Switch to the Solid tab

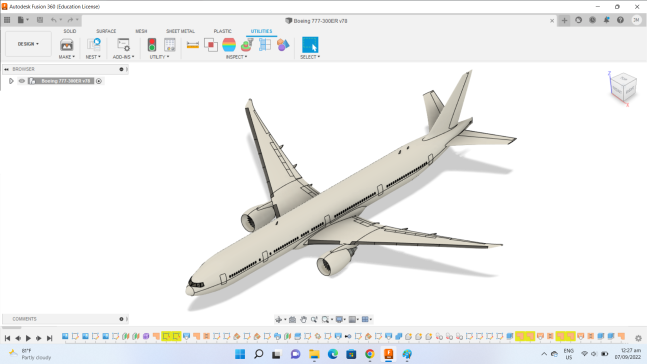tap(70, 31)
